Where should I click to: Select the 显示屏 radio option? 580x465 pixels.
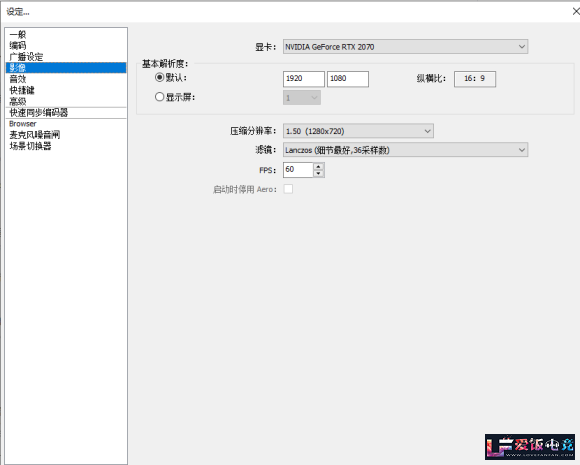pos(159,97)
